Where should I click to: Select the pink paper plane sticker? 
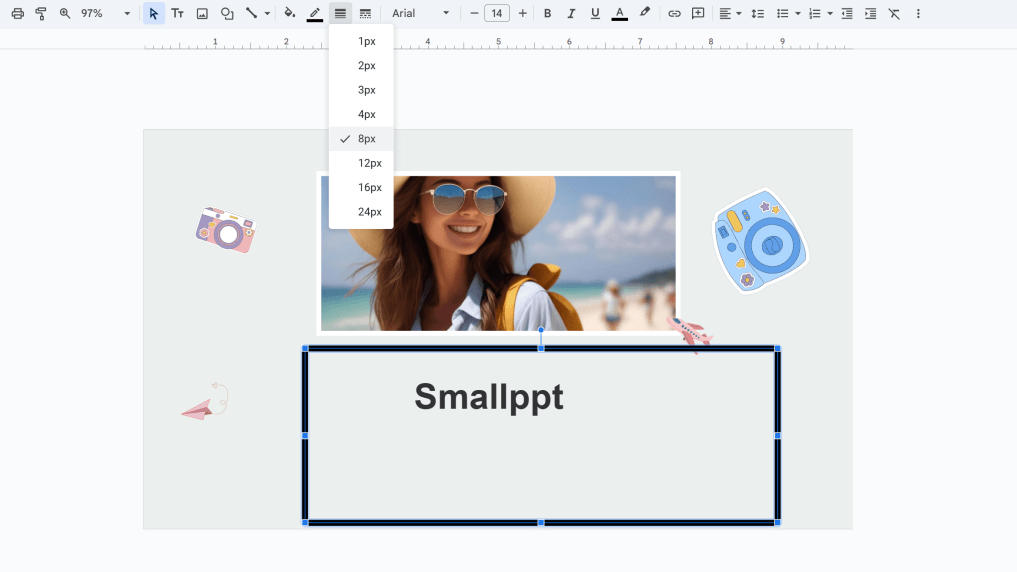[205, 401]
